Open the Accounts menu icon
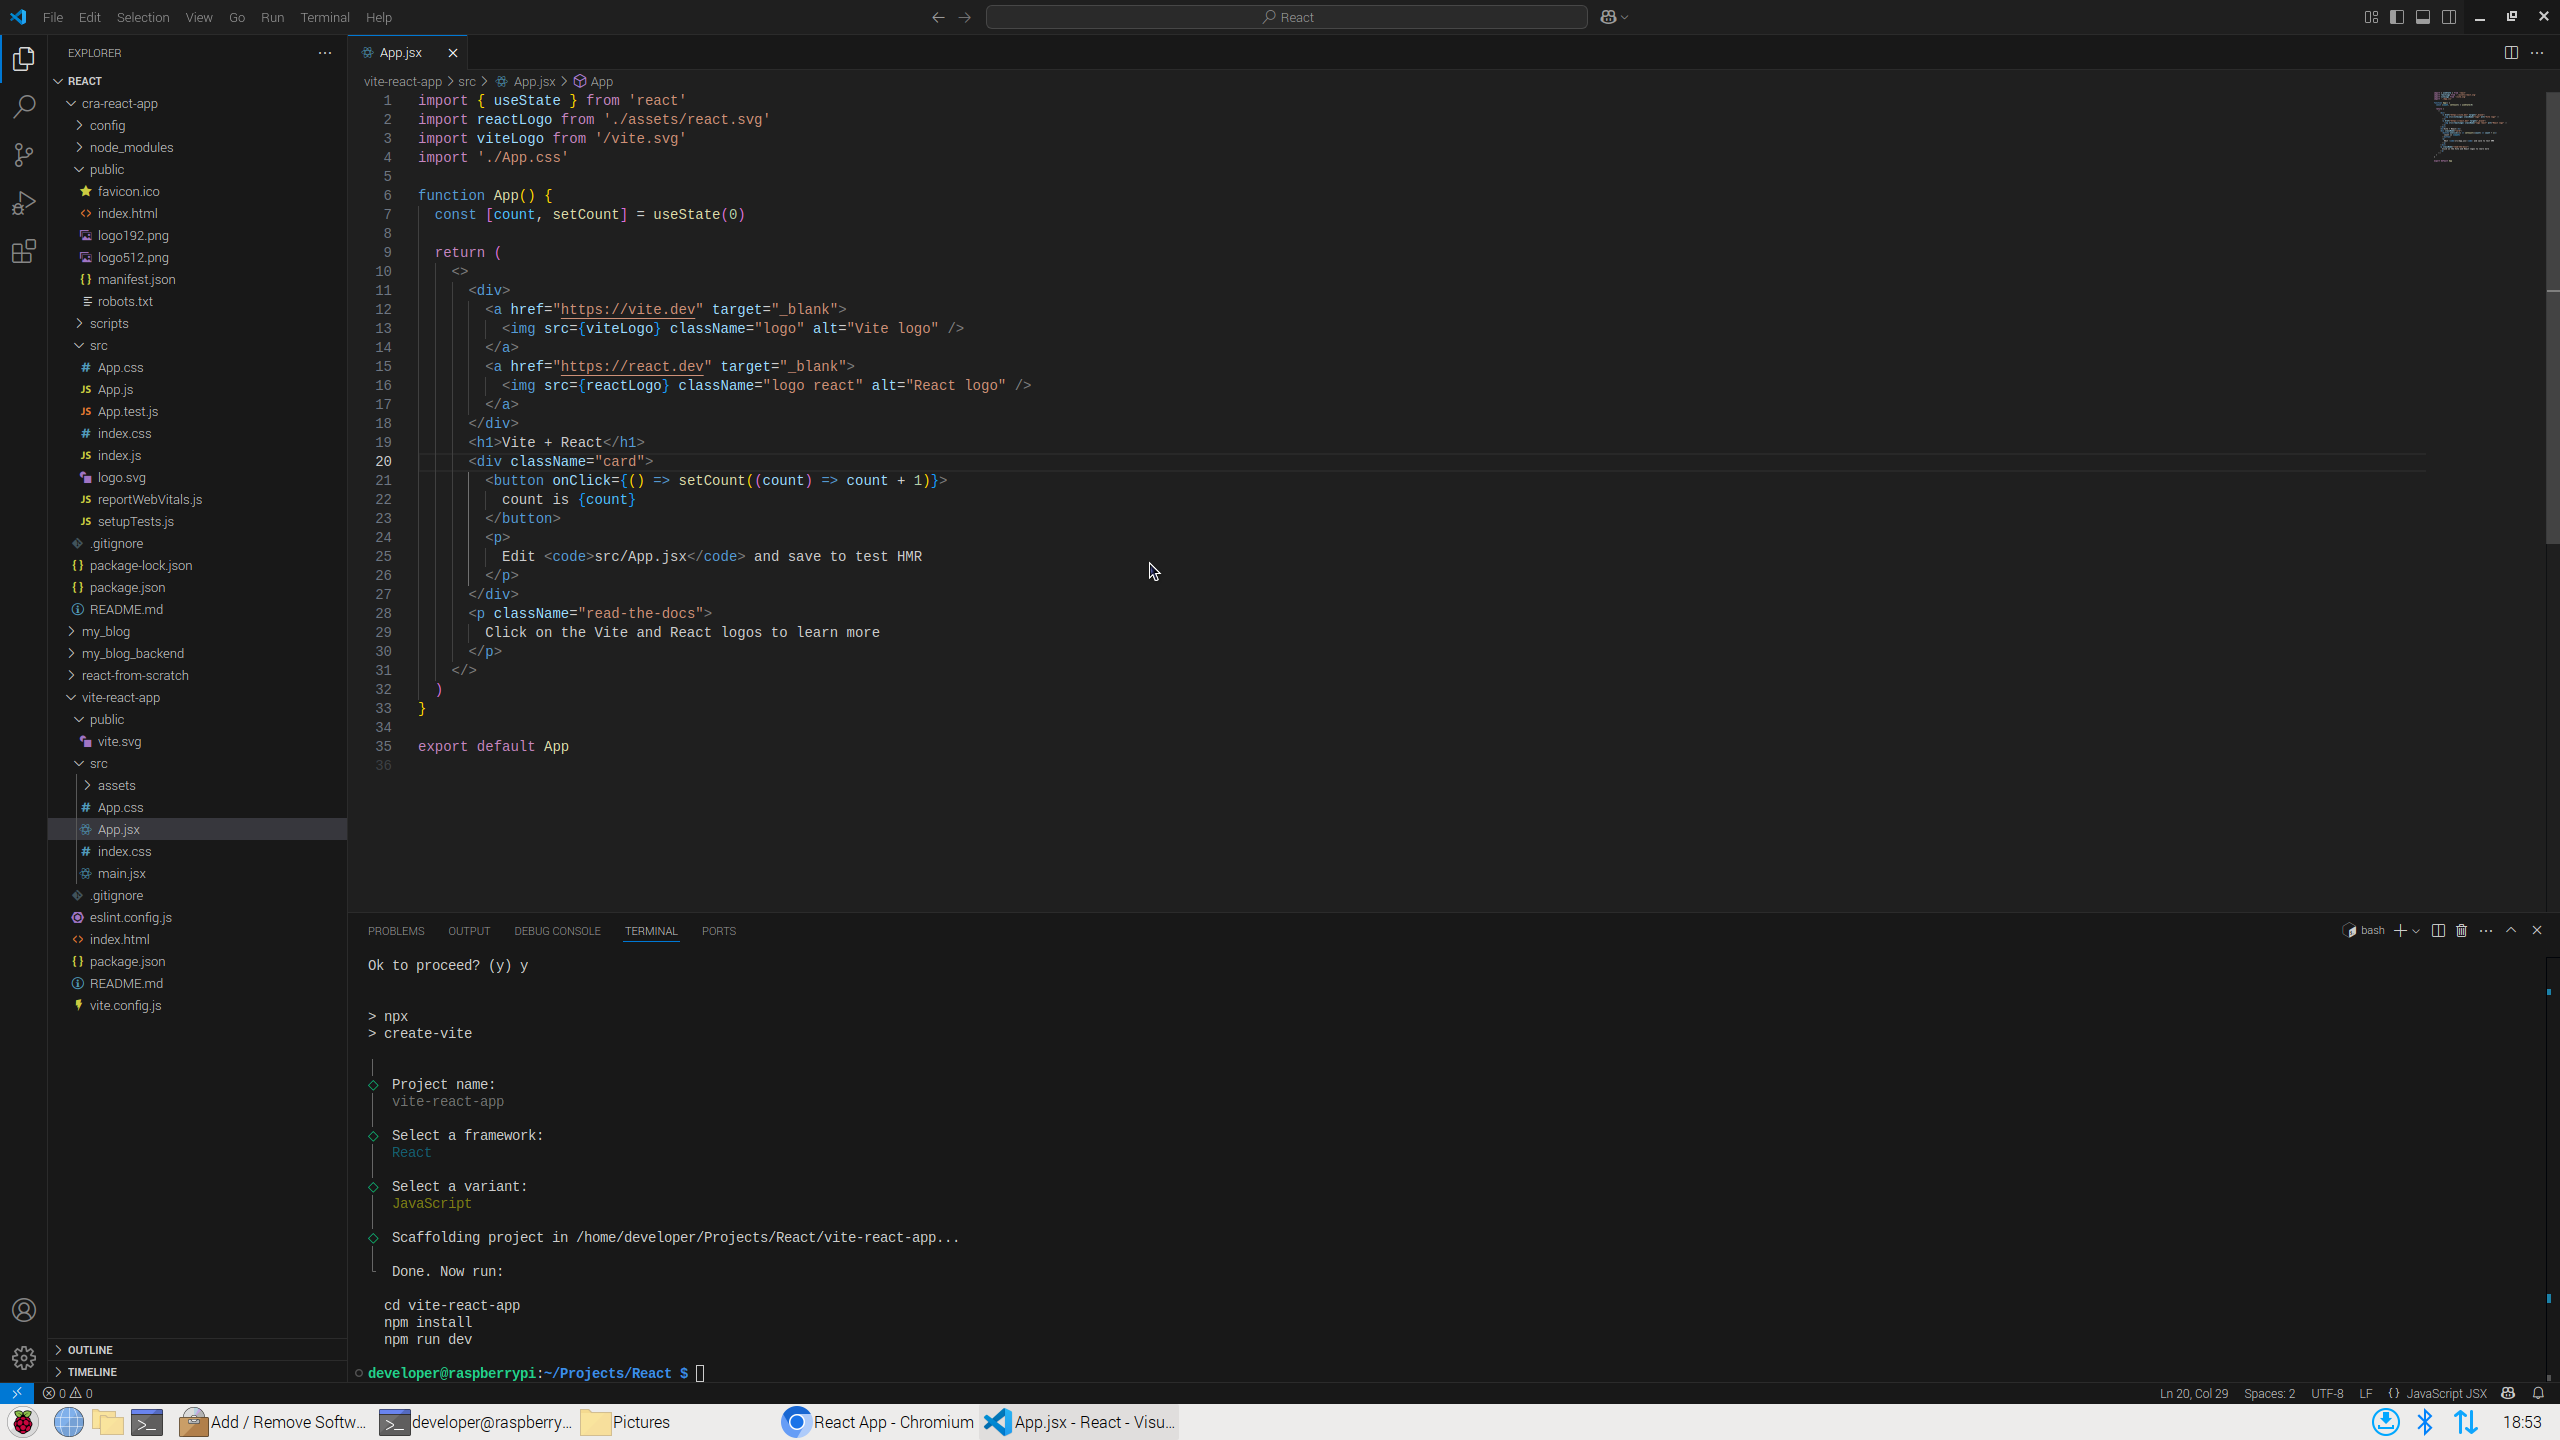Screen dimensions: 2560x1440 click(24, 1310)
